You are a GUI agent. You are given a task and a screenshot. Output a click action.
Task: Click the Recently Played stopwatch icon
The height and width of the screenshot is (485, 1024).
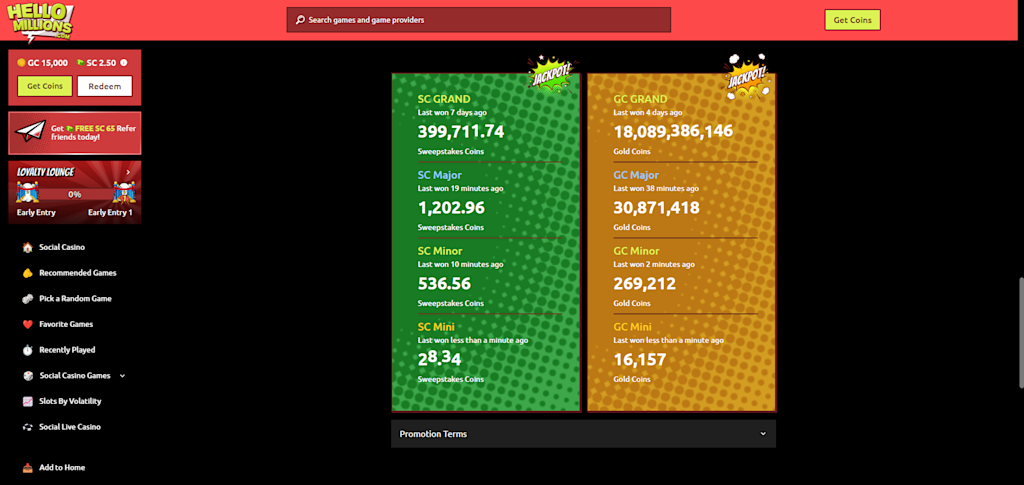27,350
